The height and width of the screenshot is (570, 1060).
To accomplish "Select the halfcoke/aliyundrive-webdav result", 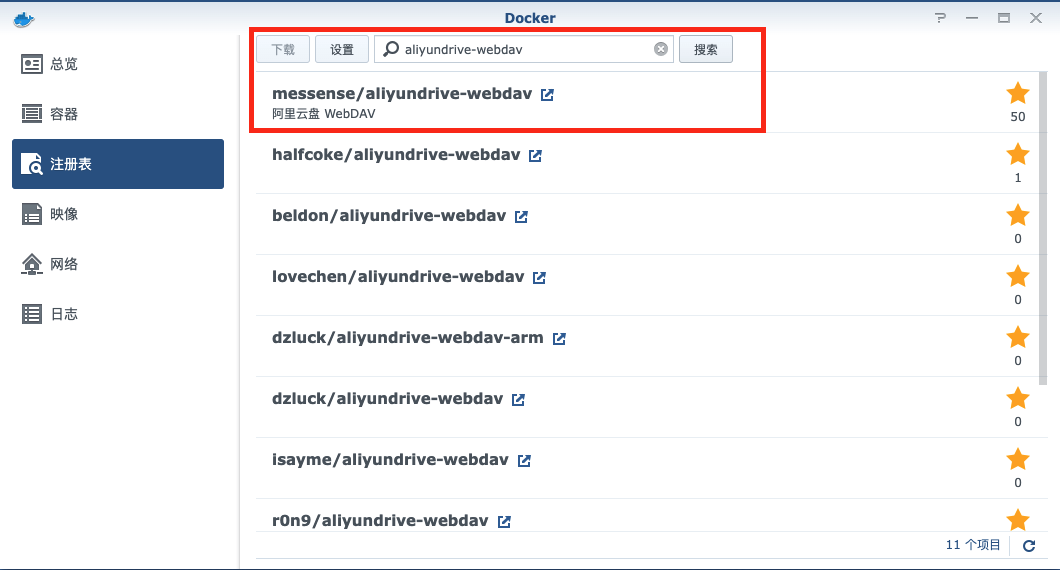I will (x=648, y=163).
